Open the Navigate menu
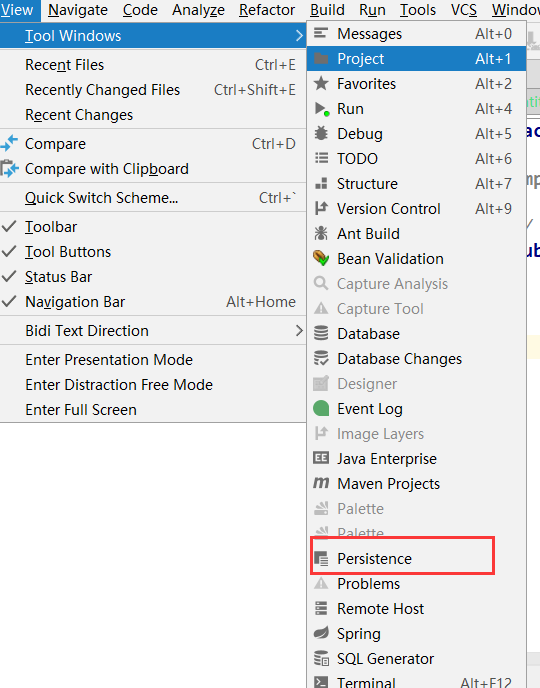Image resolution: width=540 pixels, height=688 pixels. tap(78, 10)
